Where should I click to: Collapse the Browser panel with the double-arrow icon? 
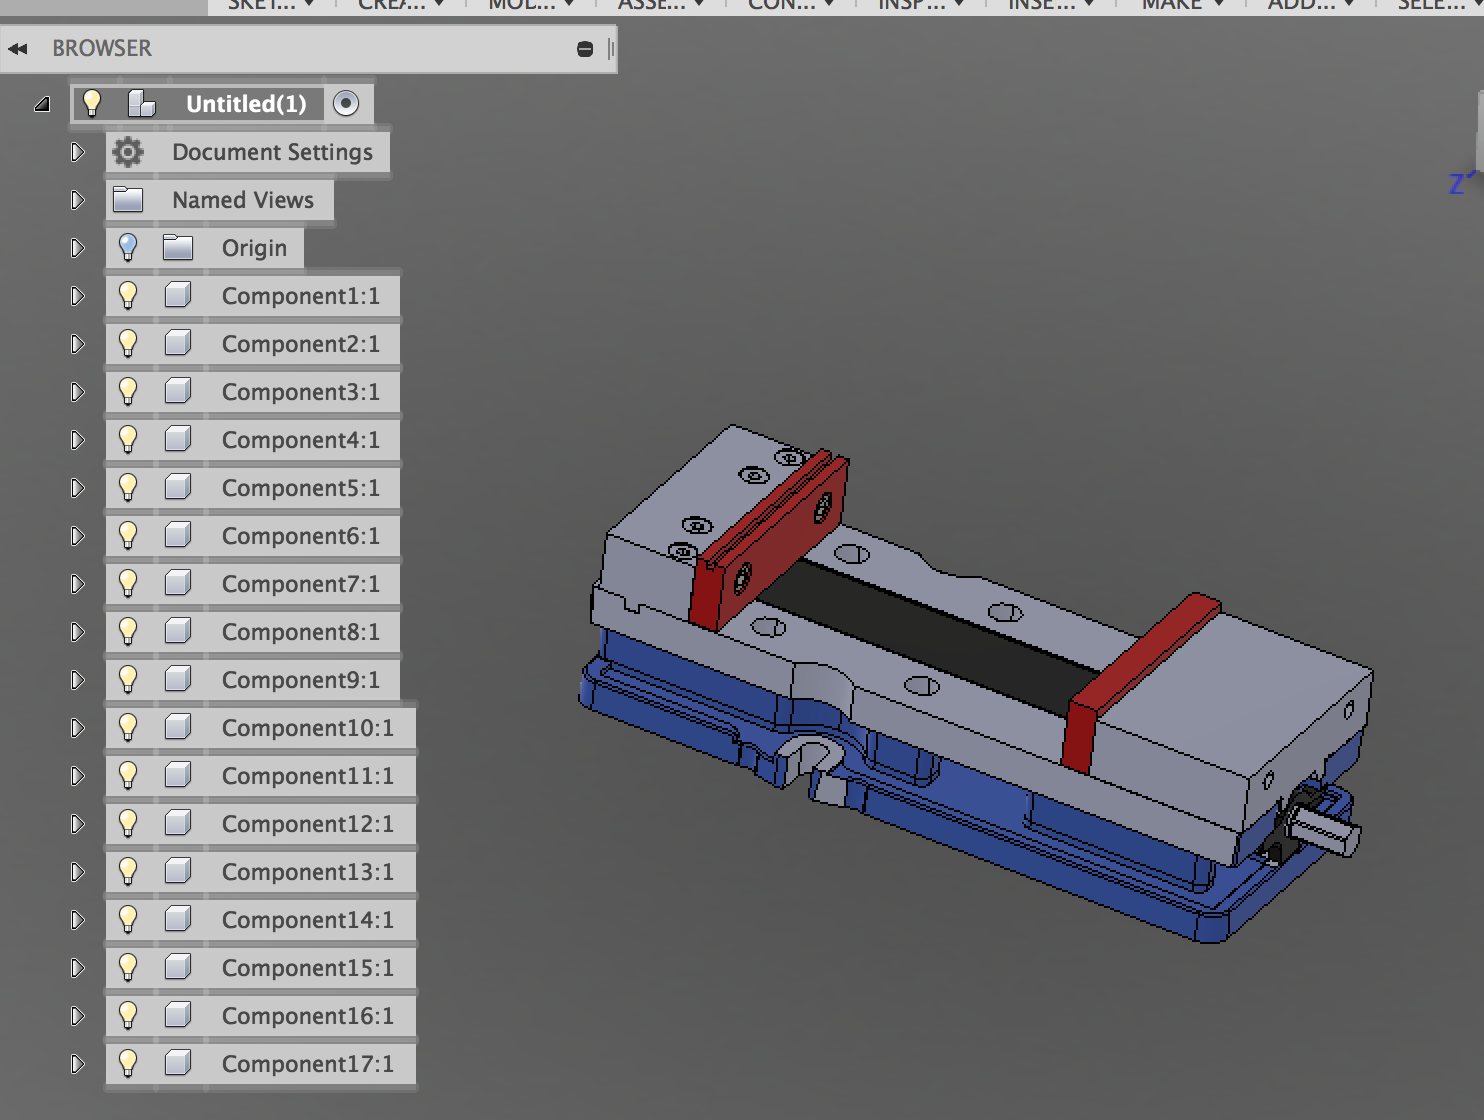(18, 47)
